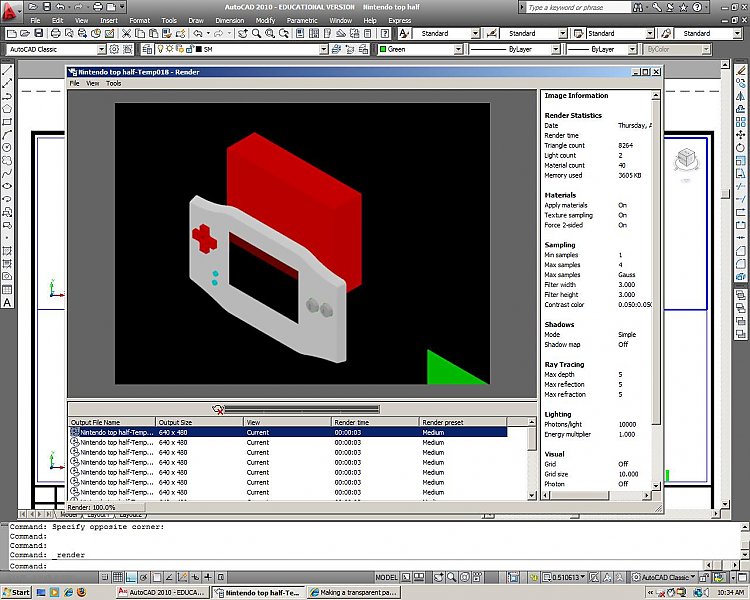Click the Render preset column header
The width and height of the screenshot is (750, 600).
463,422
